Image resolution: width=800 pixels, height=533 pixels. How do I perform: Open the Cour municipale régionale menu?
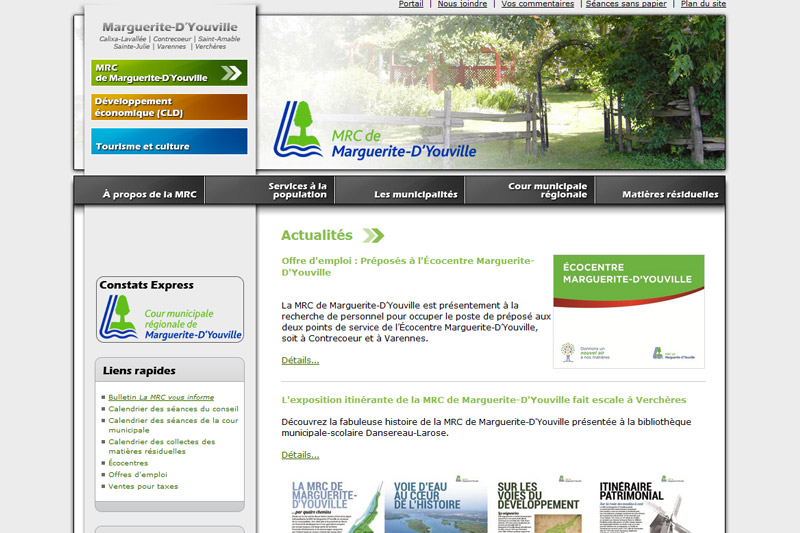click(x=530, y=190)
